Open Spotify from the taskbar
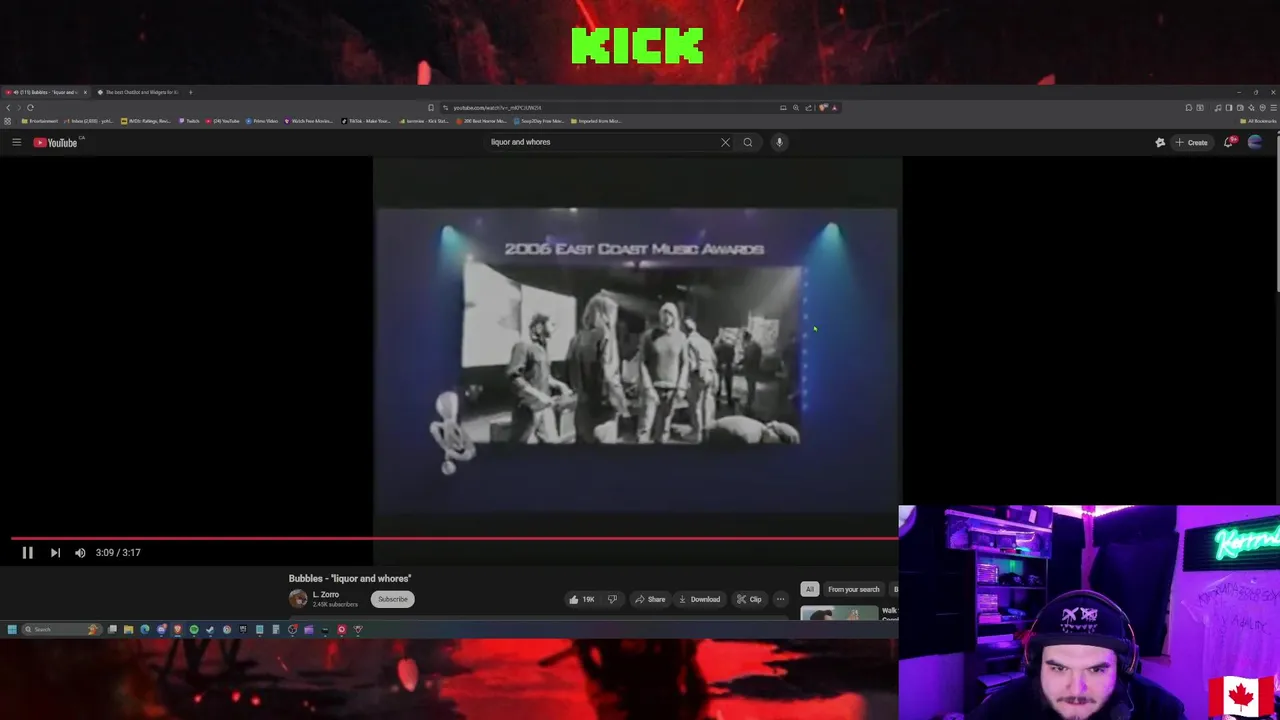The height and width of the screenshot is (720, 1280). pyautogui.click(x=194, y=629)
